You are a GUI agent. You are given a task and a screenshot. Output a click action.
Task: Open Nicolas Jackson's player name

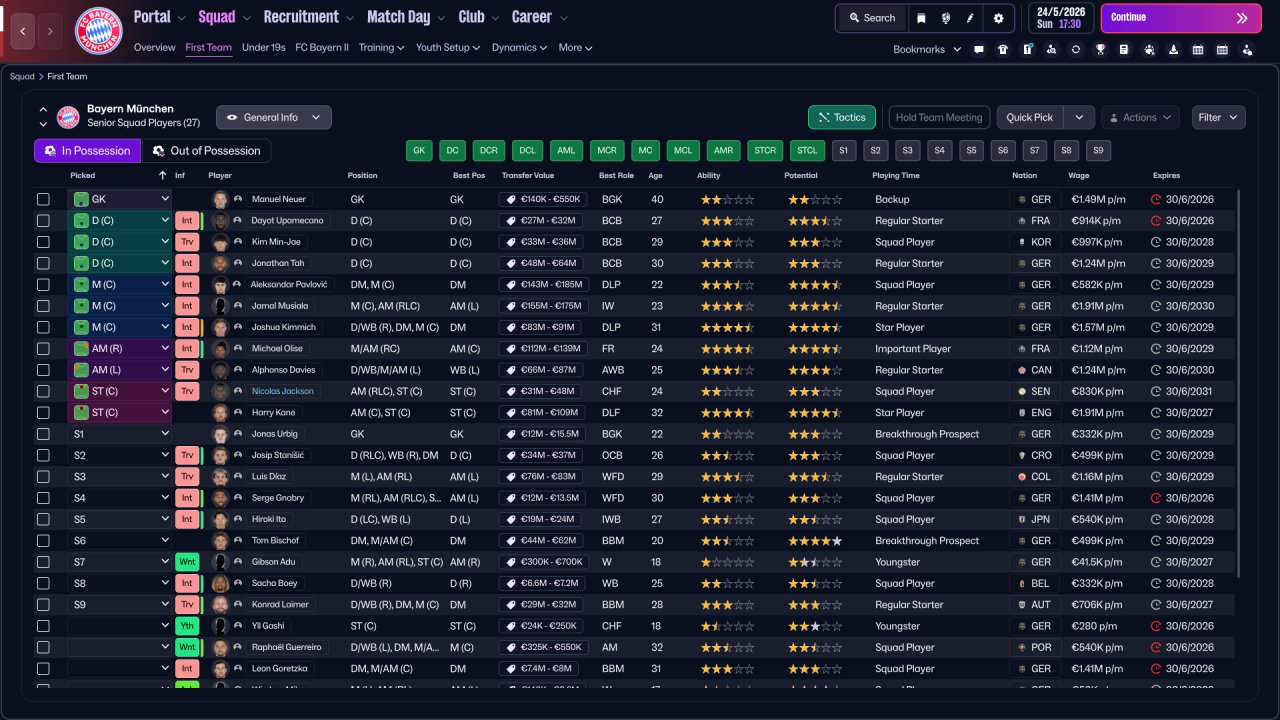click(x=282, y=391)
